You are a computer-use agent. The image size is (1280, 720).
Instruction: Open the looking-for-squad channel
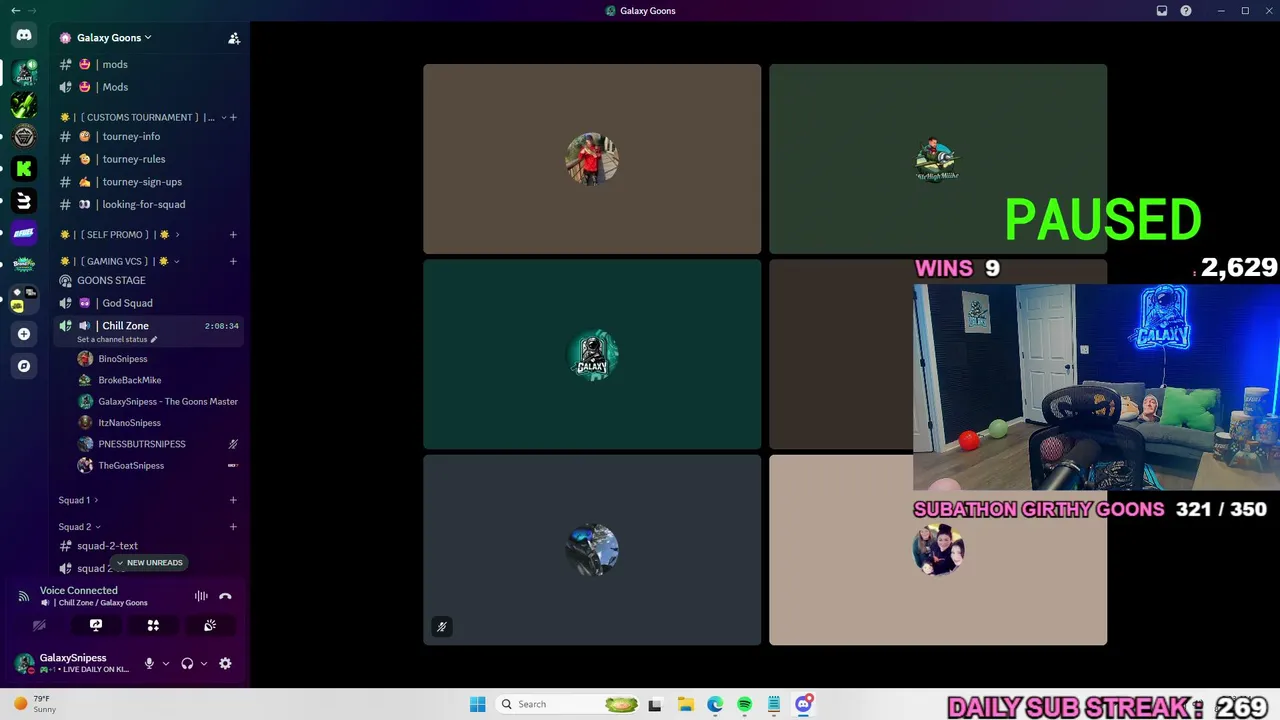pyautogui.click(x=150, y=204)
